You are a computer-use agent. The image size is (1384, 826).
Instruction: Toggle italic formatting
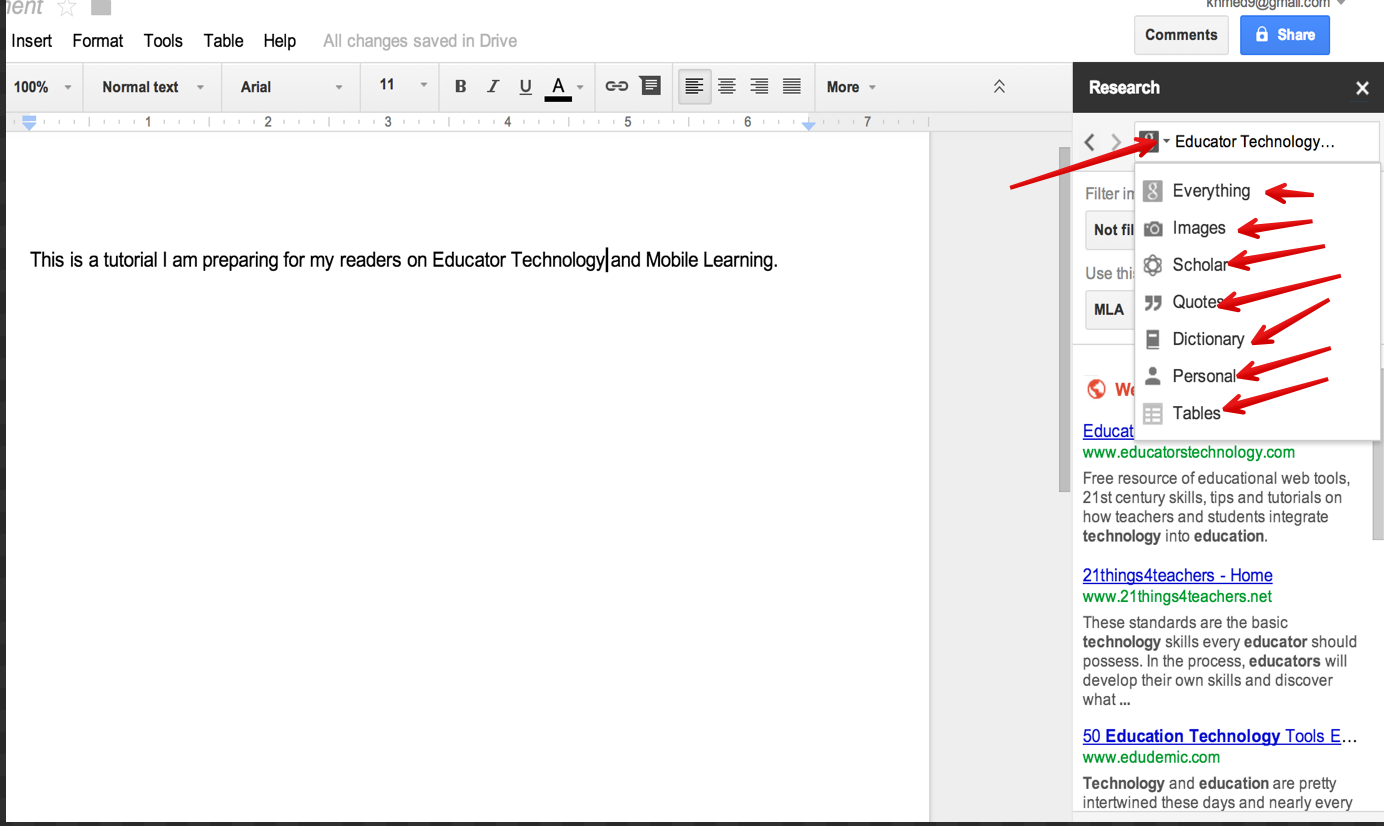click(x=493, y=87)
